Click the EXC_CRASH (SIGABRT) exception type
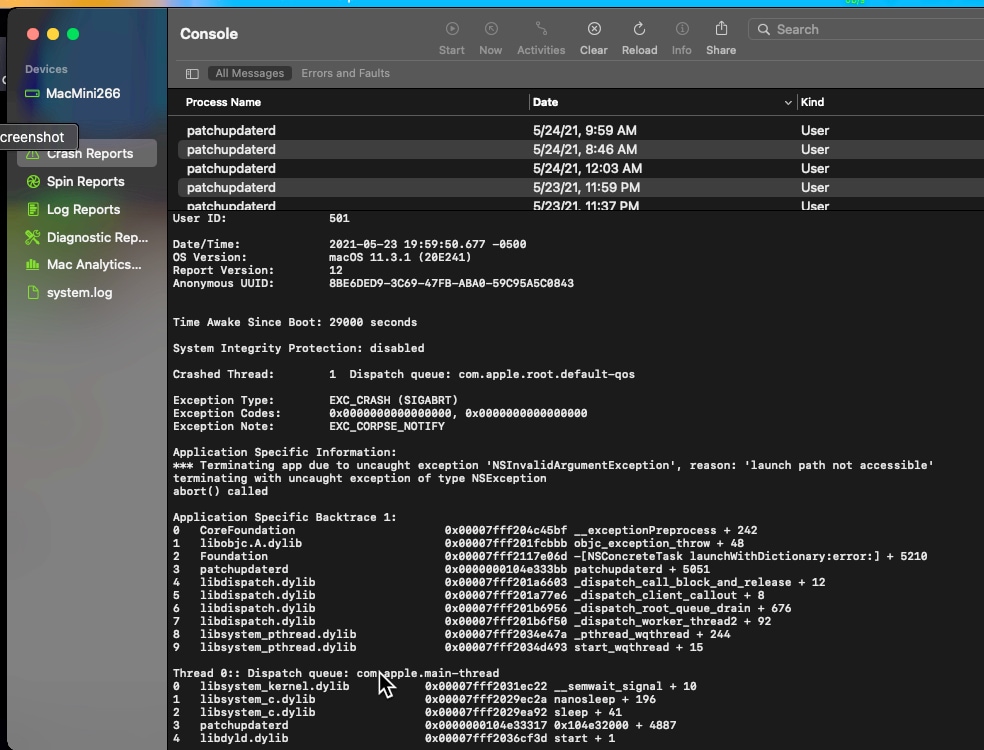 click(393, 400)
